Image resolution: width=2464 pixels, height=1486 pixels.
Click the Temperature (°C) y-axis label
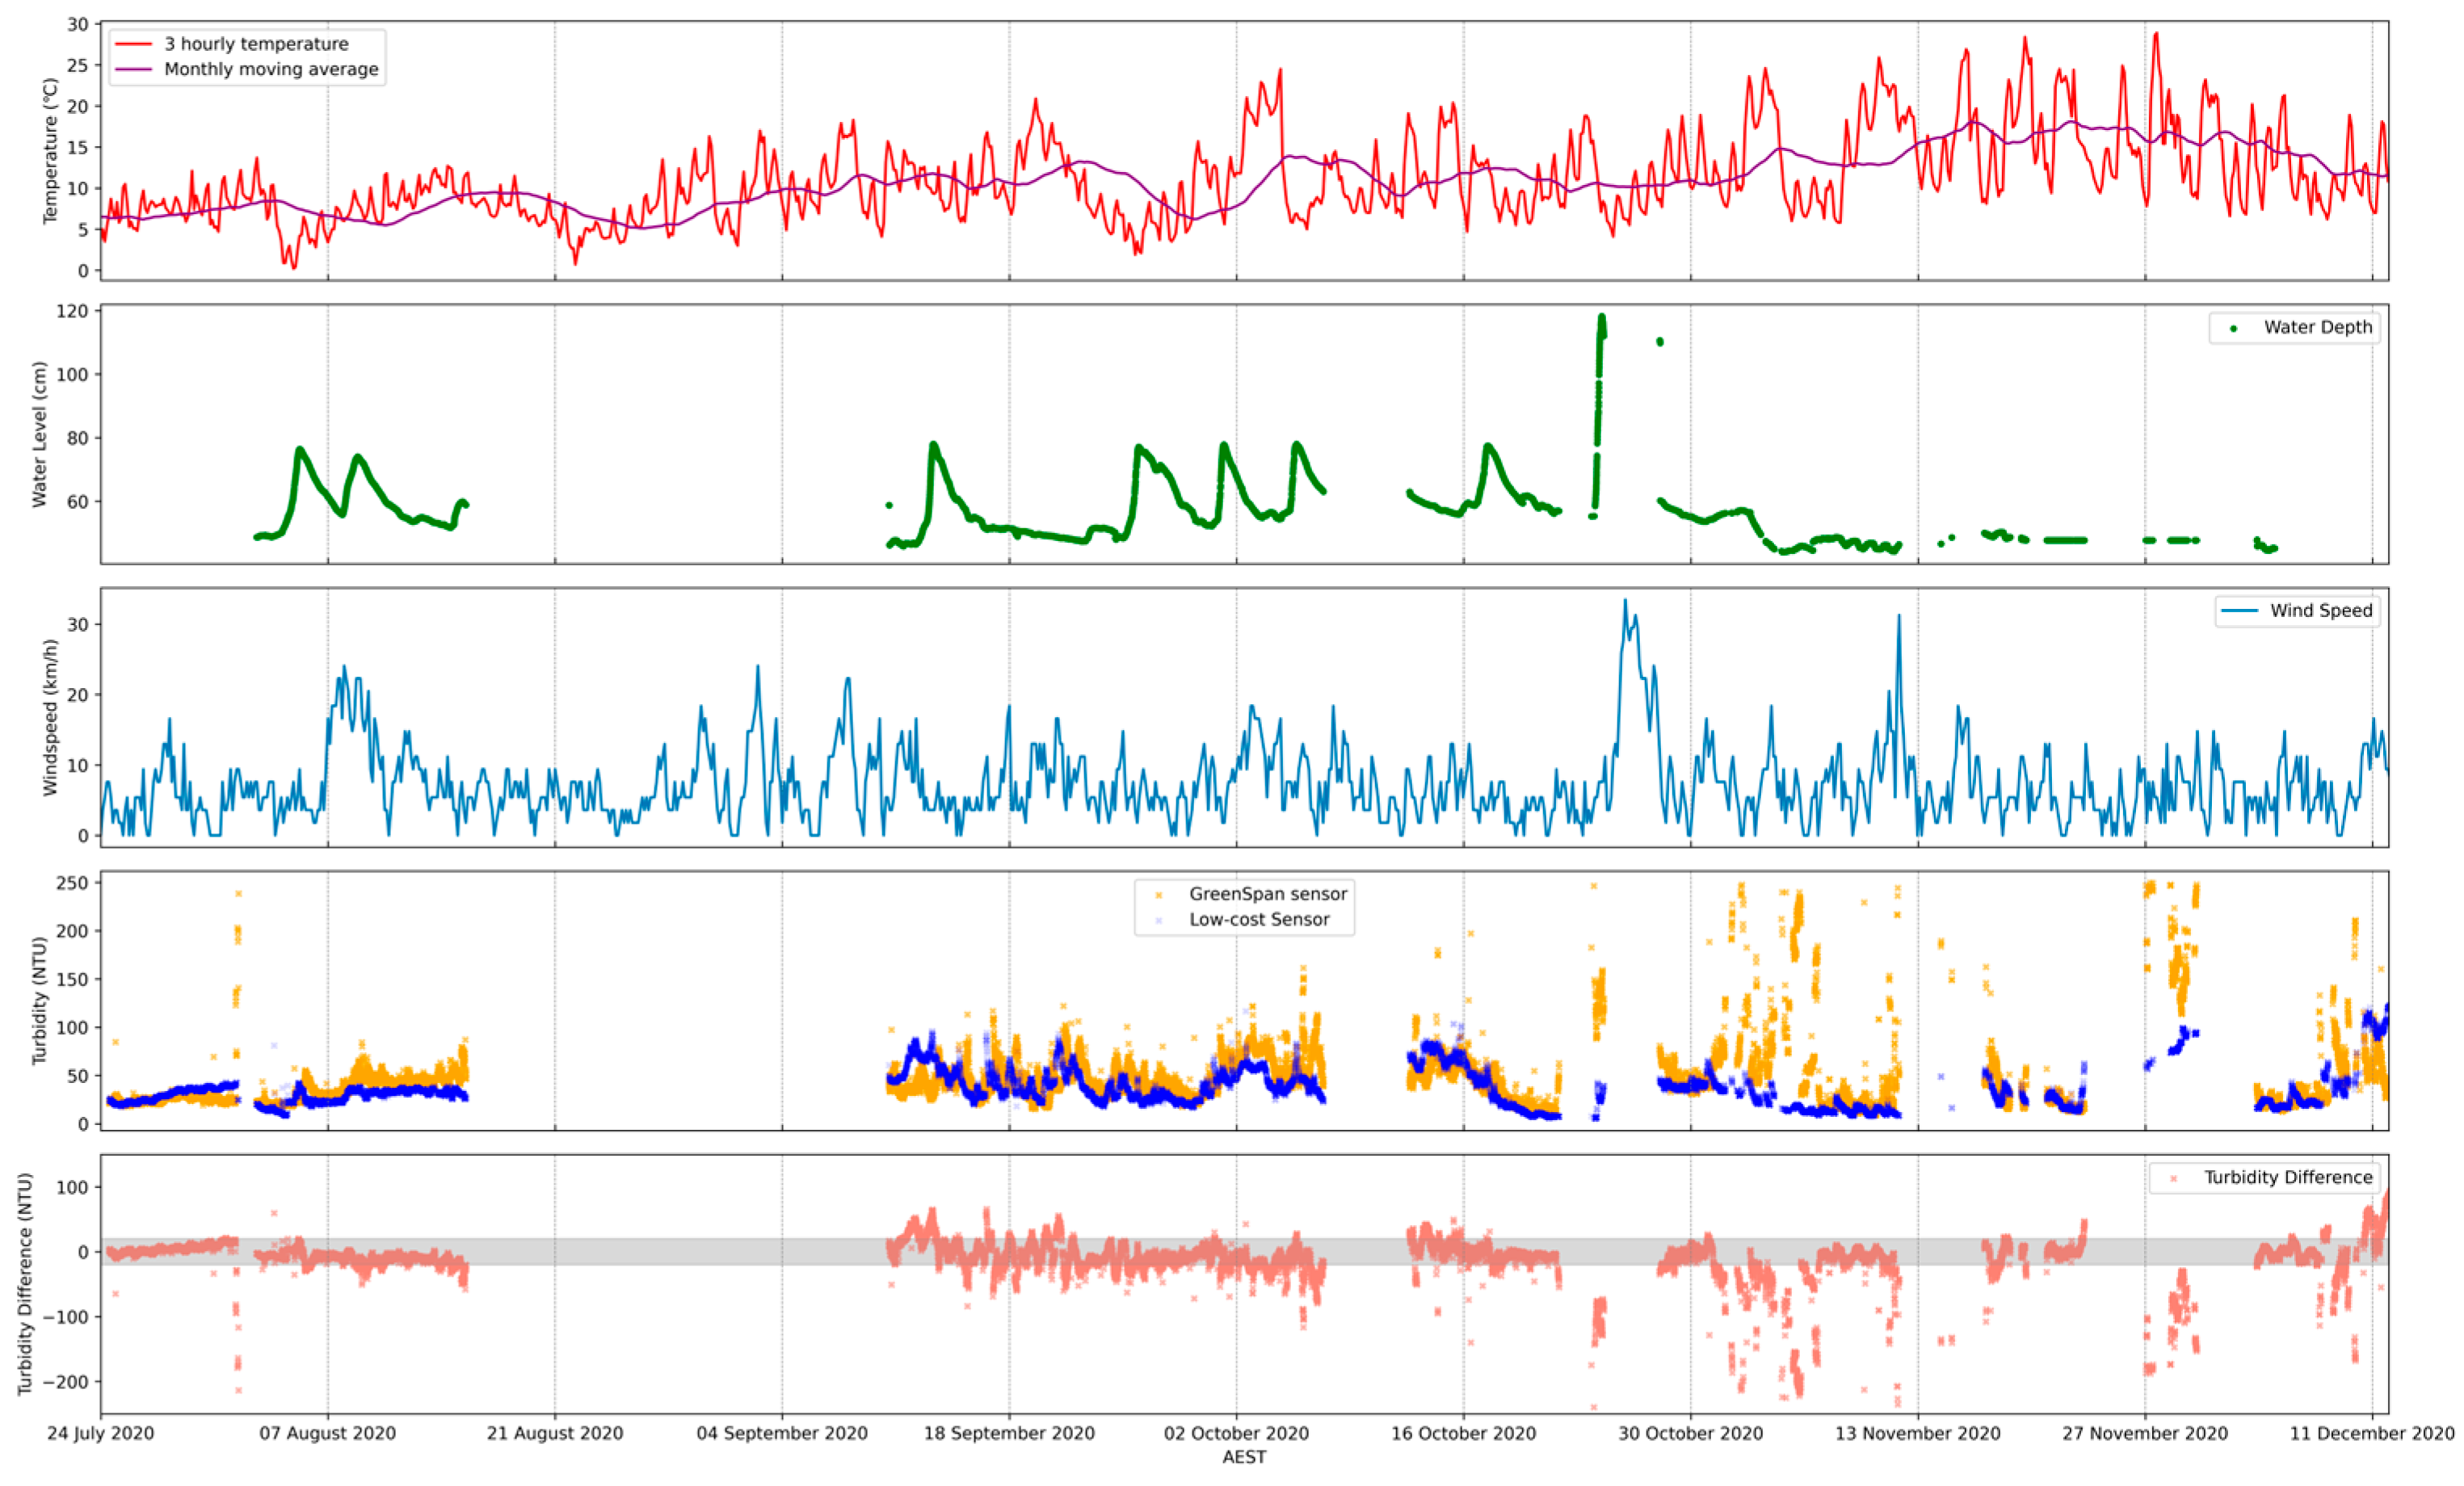click(50, 151)
